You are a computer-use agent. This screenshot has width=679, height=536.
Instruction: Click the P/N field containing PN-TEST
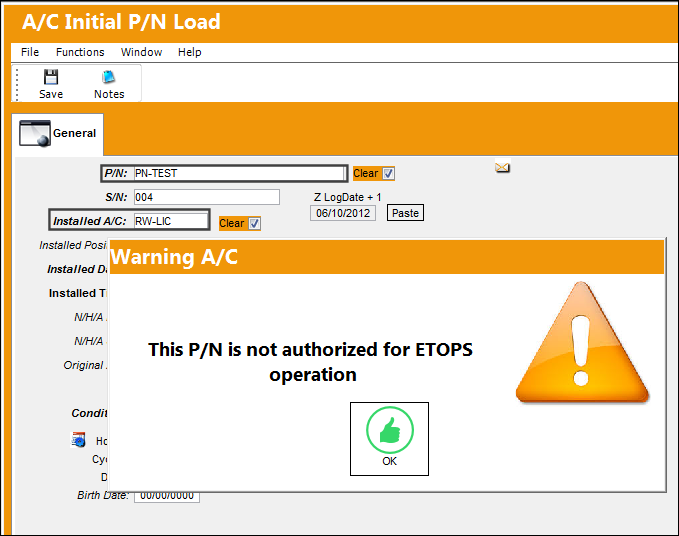pos(239,174)
